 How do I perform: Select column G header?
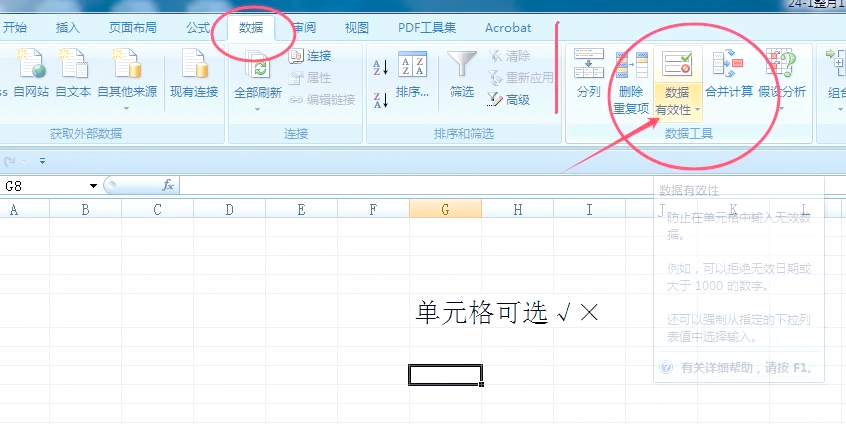445,209
